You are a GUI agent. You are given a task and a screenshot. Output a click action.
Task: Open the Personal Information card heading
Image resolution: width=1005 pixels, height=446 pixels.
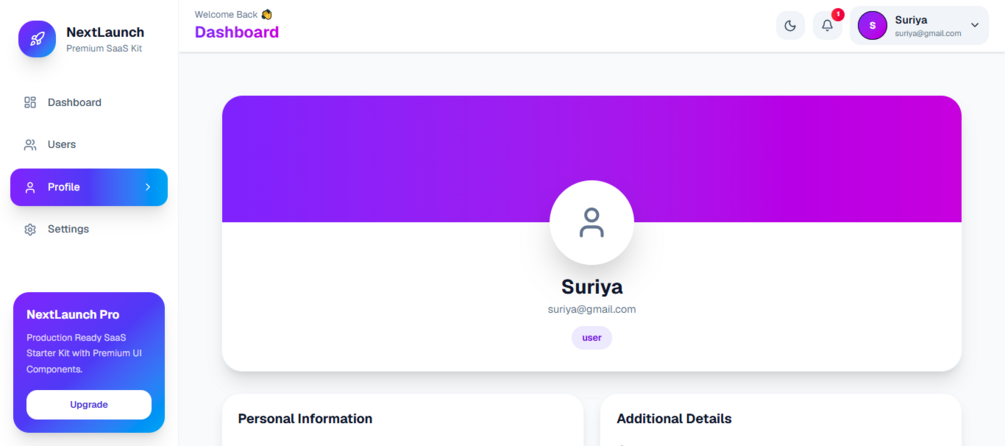click(x=305, y=419)
